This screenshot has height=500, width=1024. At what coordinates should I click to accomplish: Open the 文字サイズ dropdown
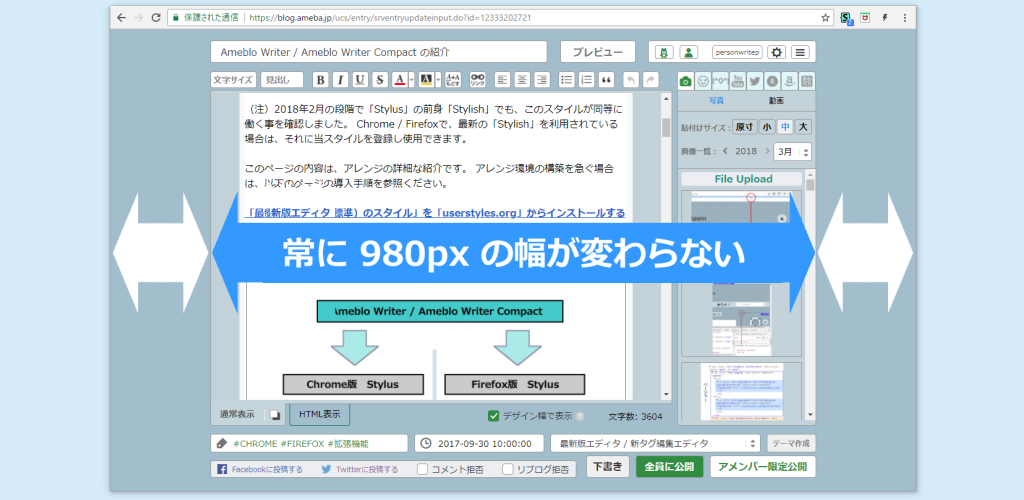coord(233,80)
